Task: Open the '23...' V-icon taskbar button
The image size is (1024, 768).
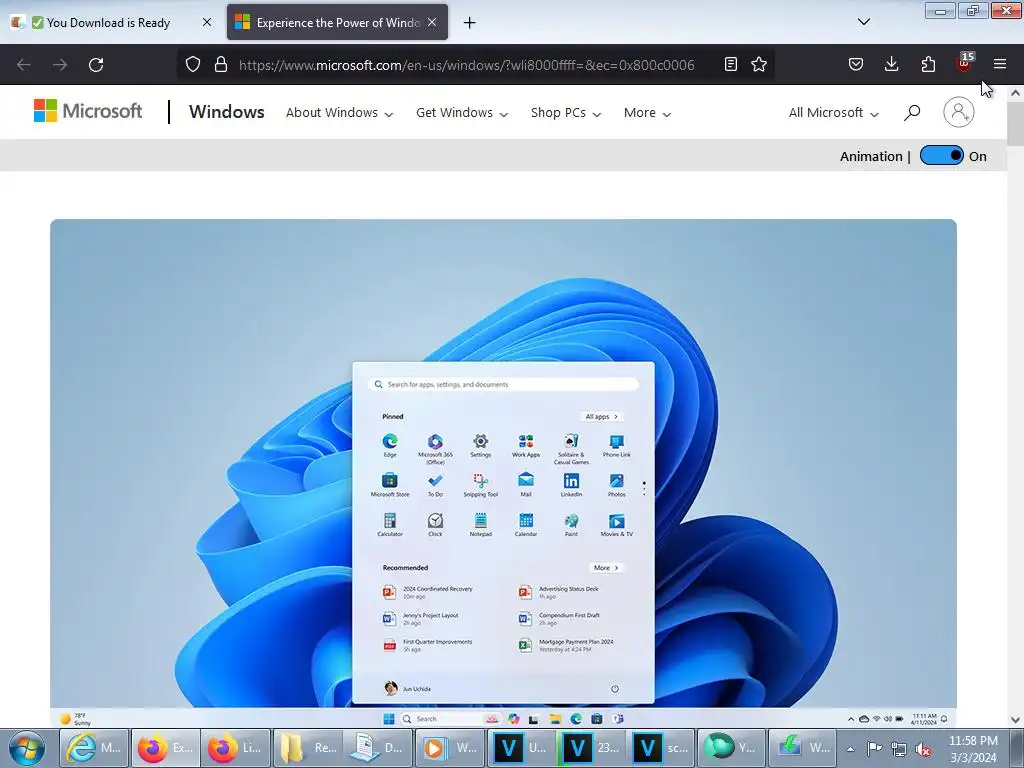Action: pos(590,748)
